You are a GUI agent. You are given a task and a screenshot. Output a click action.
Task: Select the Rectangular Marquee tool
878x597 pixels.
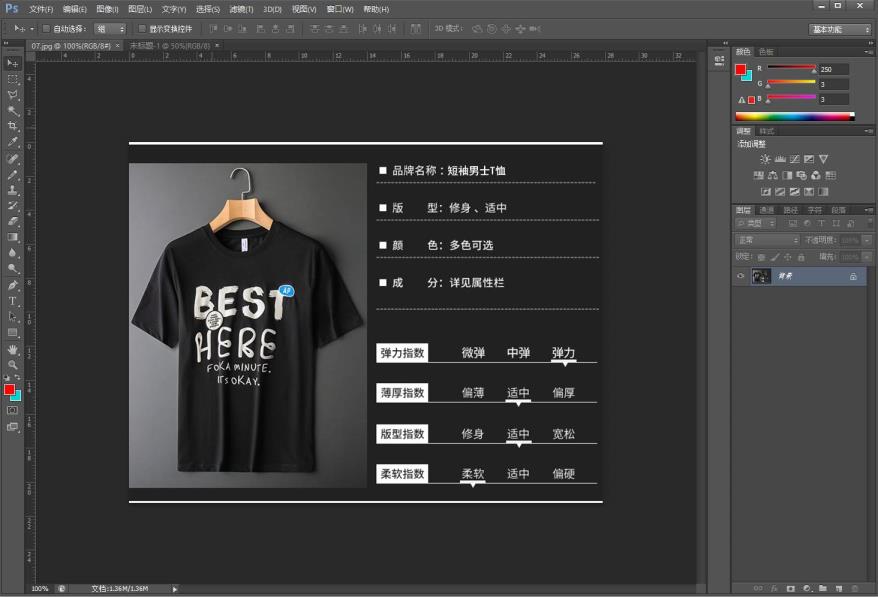[x=12, y=80]
